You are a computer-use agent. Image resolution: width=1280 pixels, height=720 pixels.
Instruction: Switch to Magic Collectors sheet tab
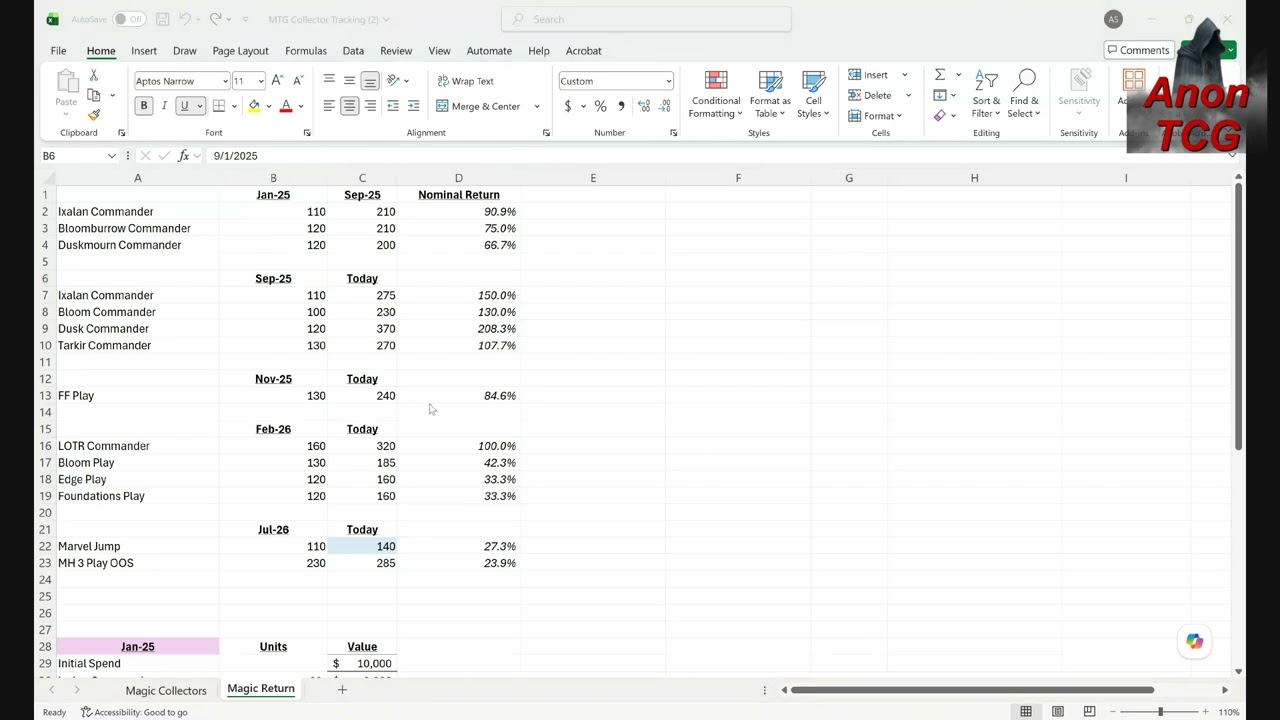coord(166,690)
